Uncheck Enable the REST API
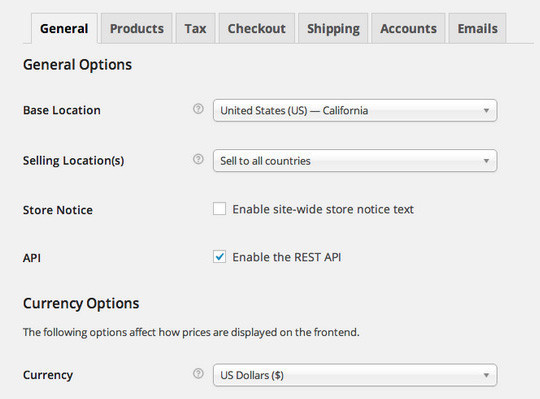 [219, 257]
